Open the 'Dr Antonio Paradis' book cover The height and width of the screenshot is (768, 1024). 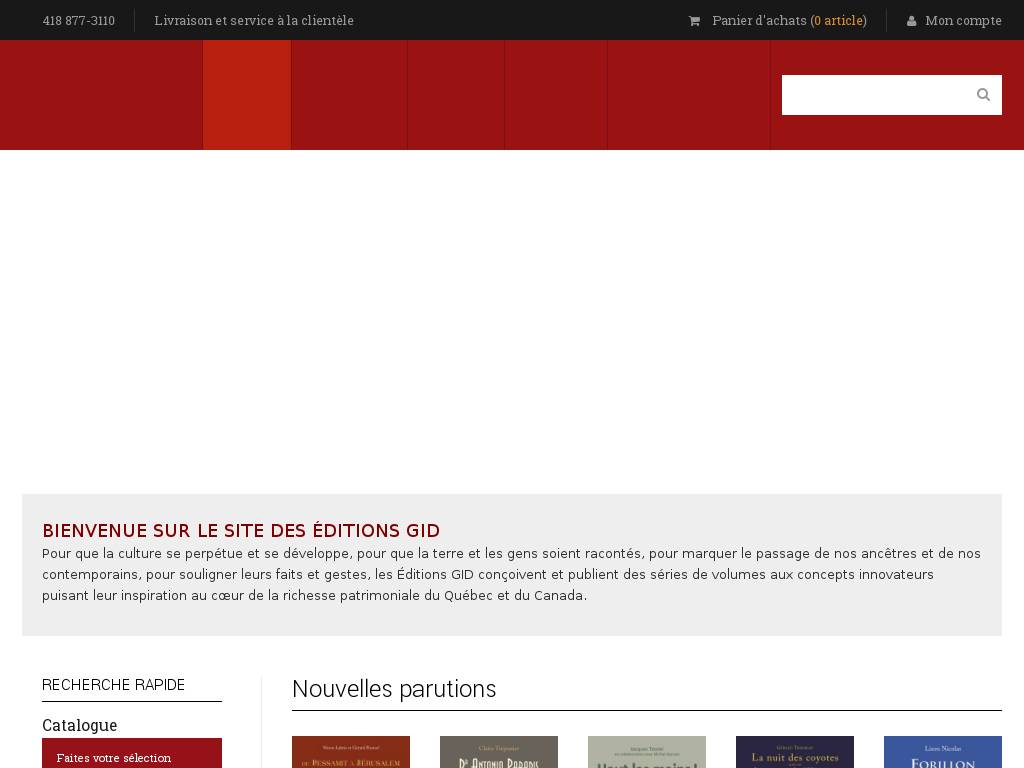click(499, 753)
